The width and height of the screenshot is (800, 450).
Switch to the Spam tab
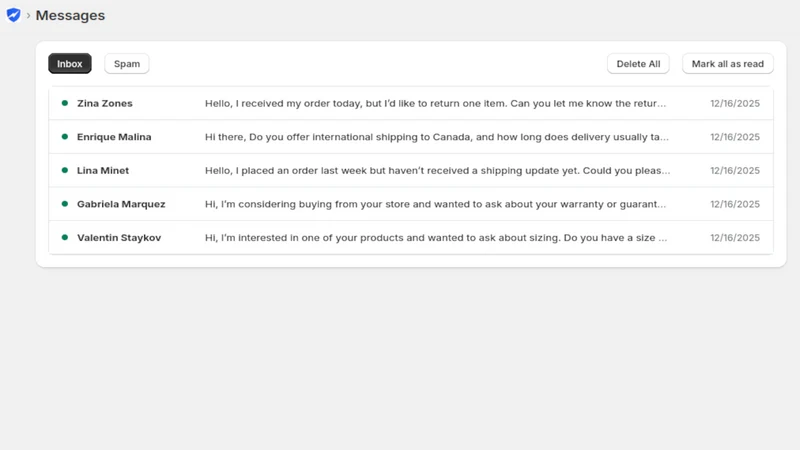(127, 64)
